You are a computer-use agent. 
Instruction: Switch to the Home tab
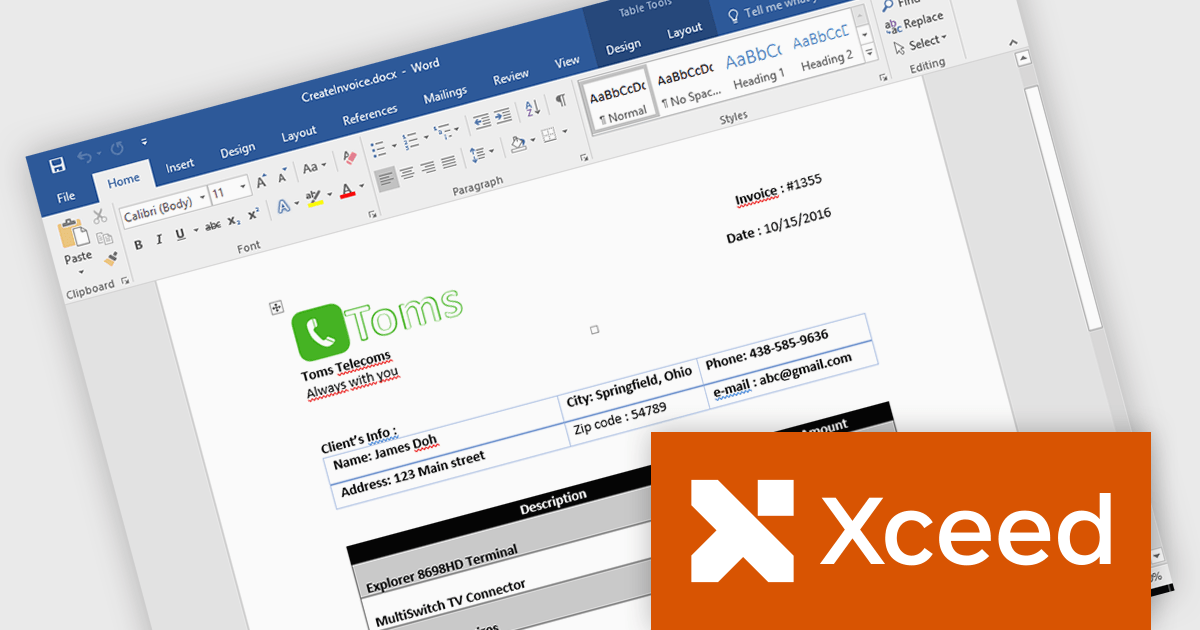coord(123,181)
